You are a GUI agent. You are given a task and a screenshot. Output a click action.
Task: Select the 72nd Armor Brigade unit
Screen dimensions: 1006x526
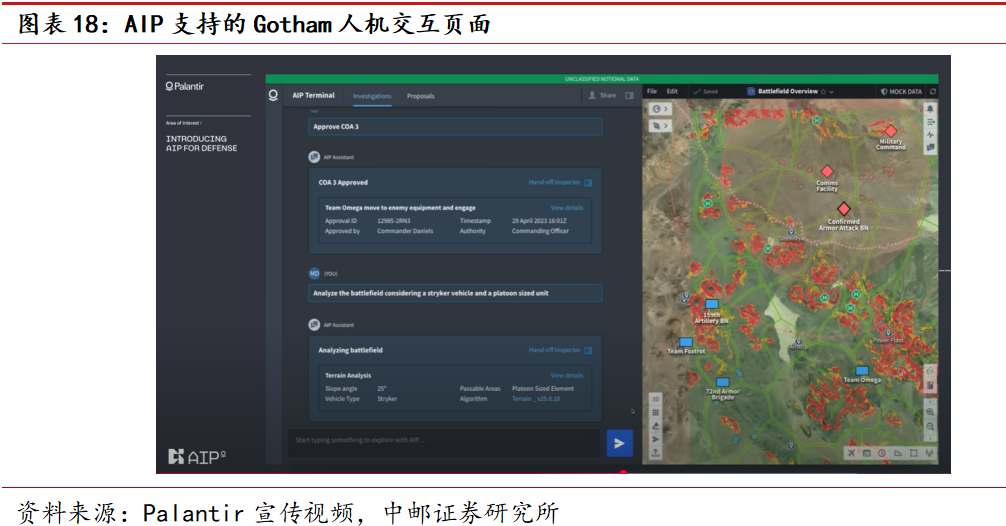pos(722,382)
